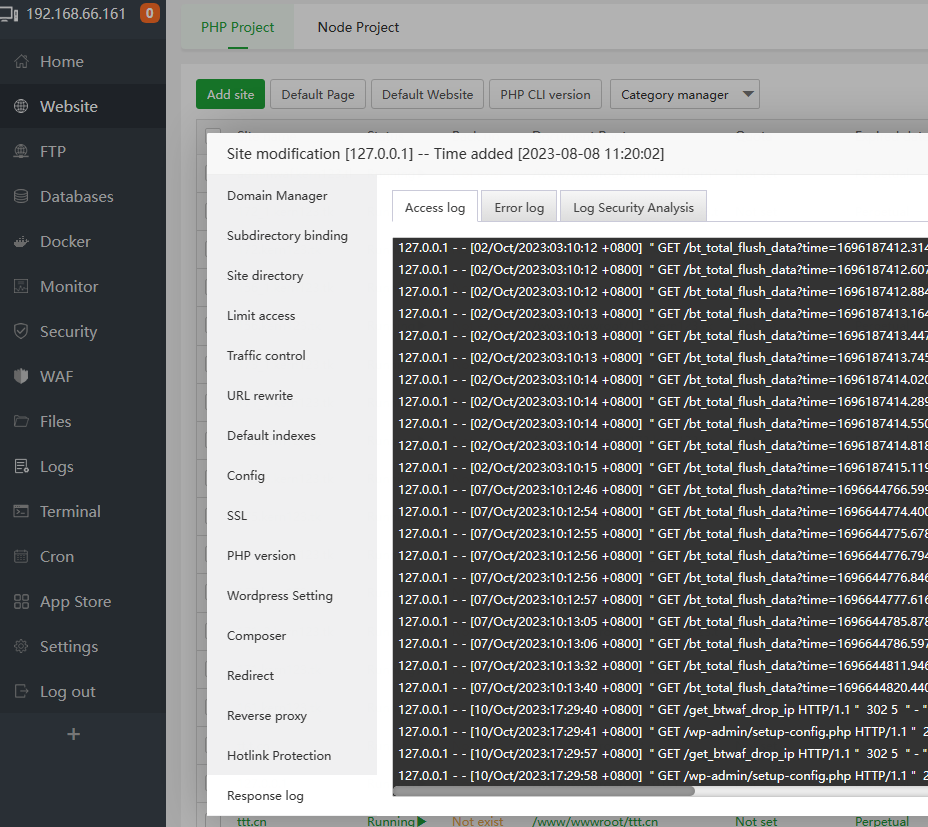Click the Files folder icon
The image size is (928, 827).
pyautogui.click(x=21, y=421)
